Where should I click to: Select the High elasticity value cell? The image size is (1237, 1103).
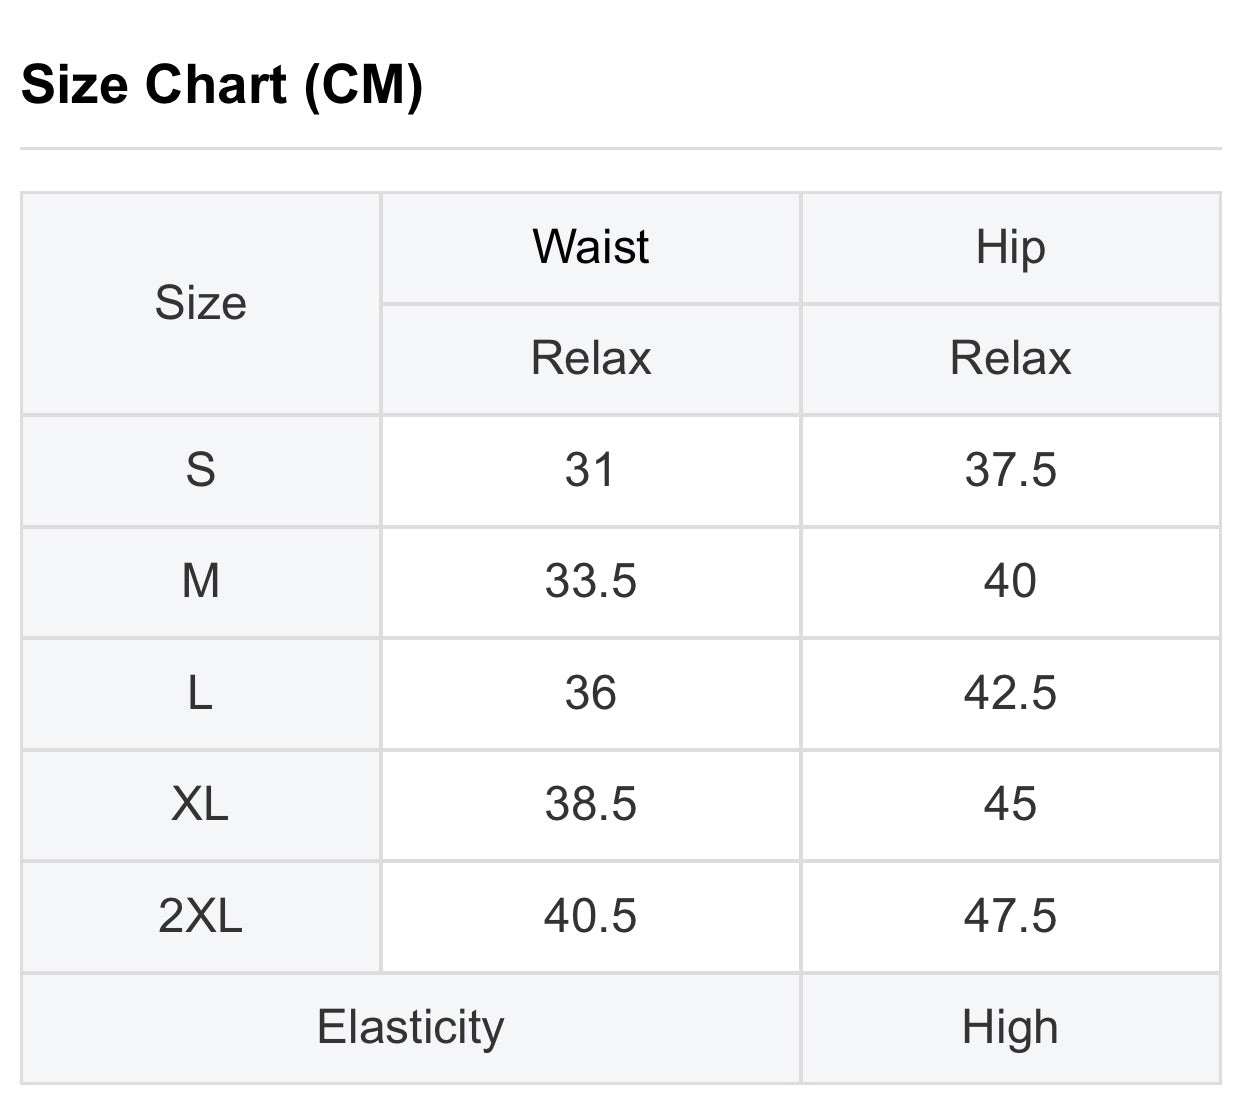[x=1010, y=1027]
